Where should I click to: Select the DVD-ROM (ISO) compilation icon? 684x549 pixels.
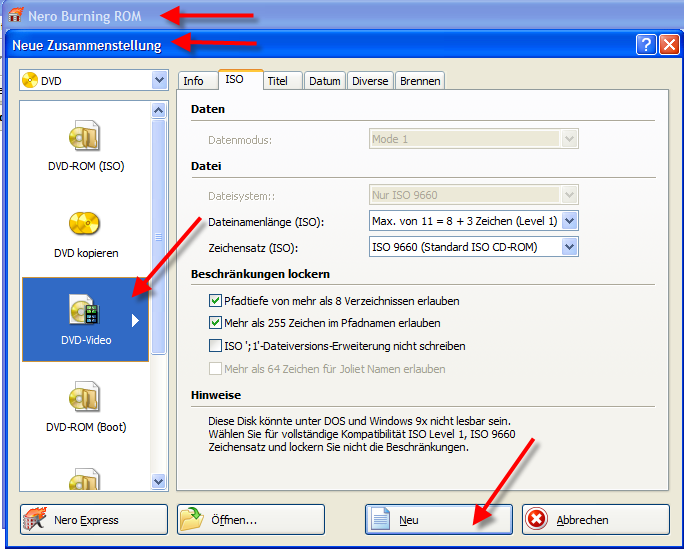[x=85, y=136]
